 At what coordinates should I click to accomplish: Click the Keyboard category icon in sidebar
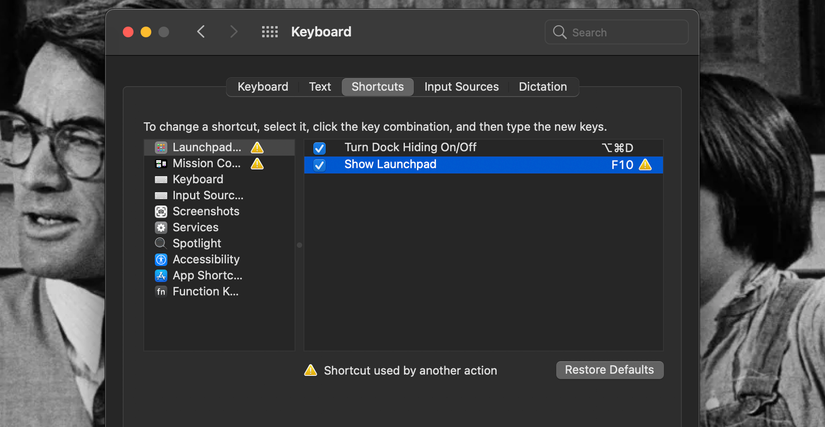161,179
